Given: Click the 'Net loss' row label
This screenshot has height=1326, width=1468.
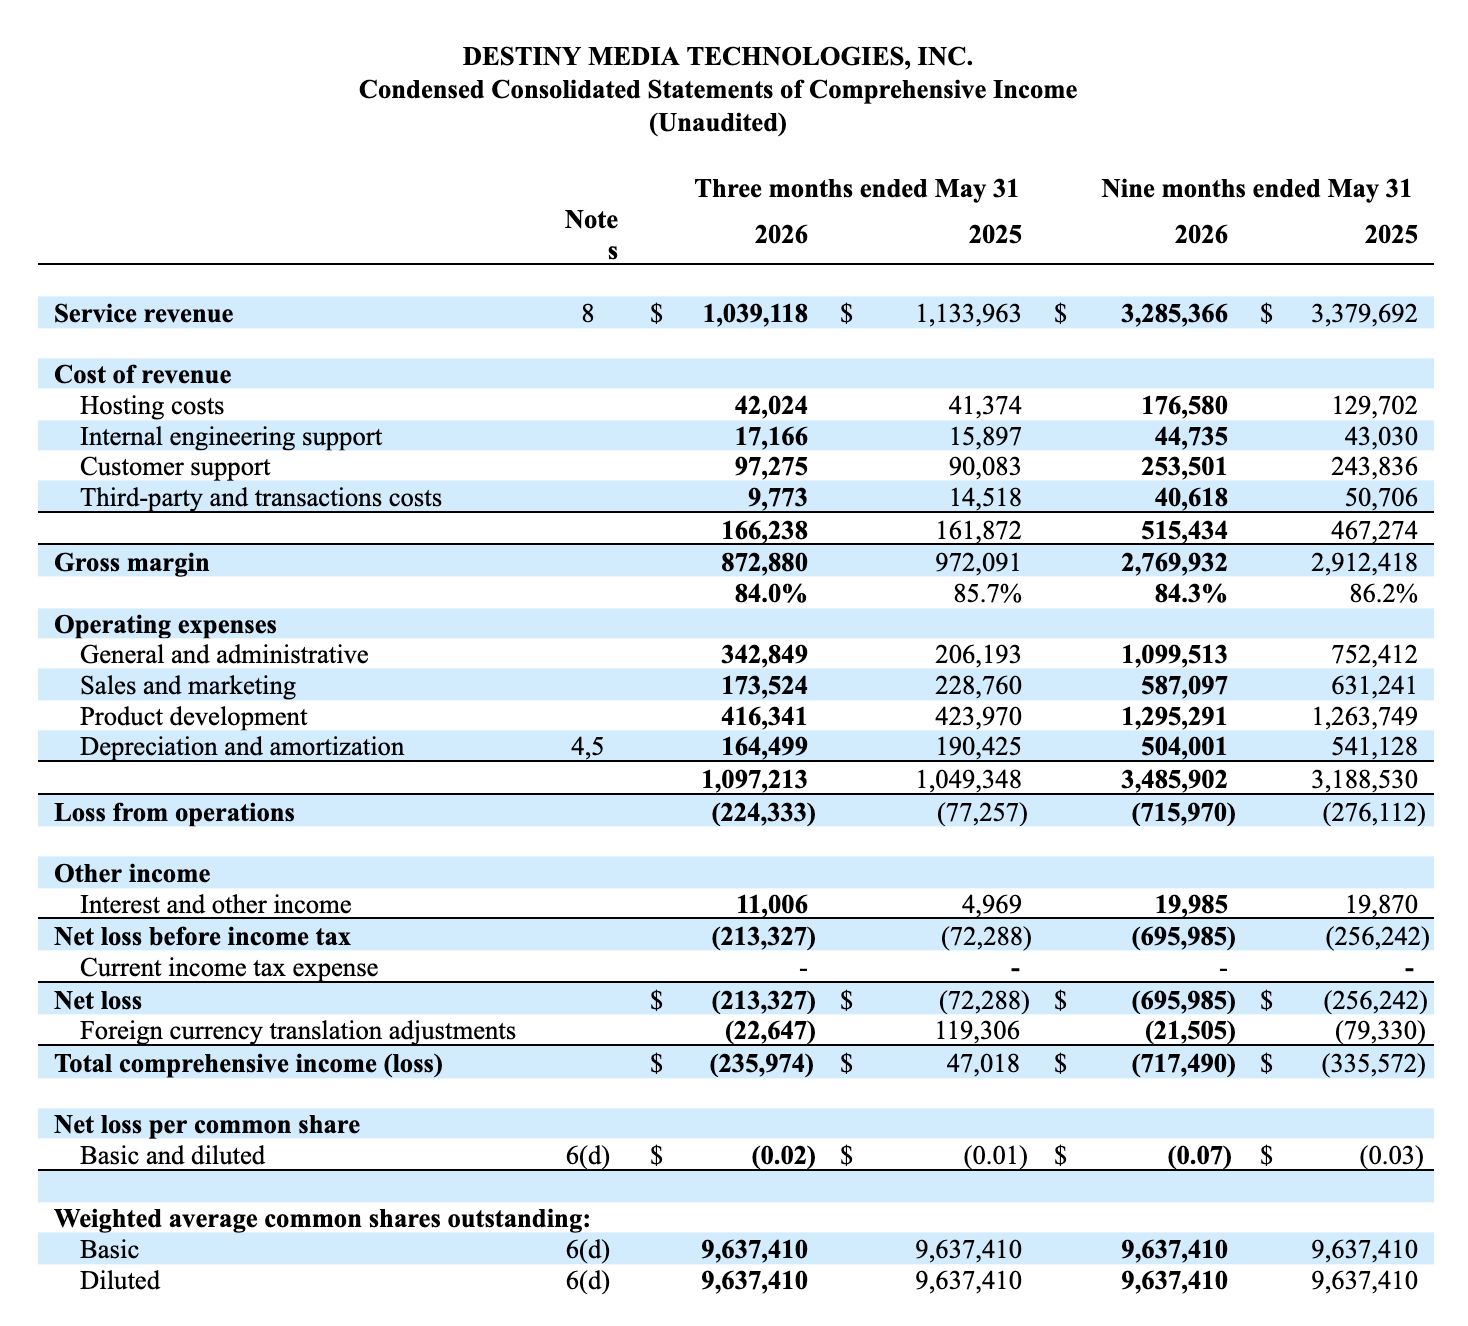Looking at the screenshot, I should click(98, 1000).
